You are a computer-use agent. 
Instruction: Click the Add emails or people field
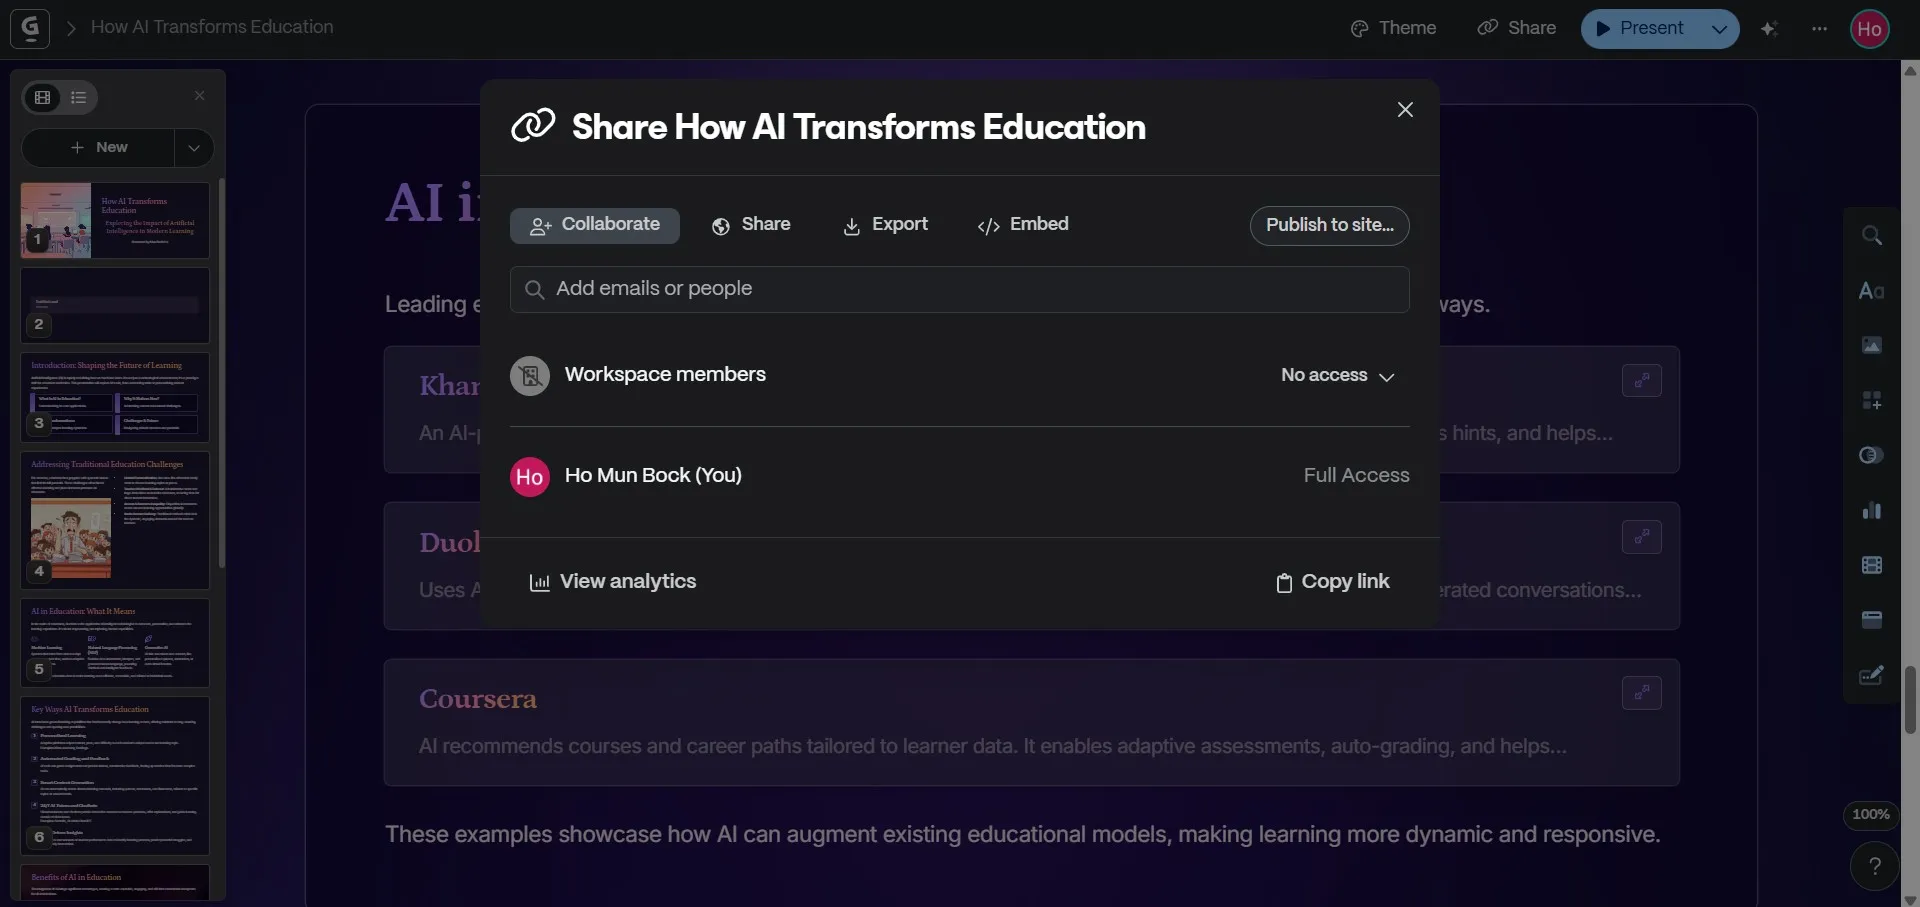pyautogui.click(x=960, y=289)
